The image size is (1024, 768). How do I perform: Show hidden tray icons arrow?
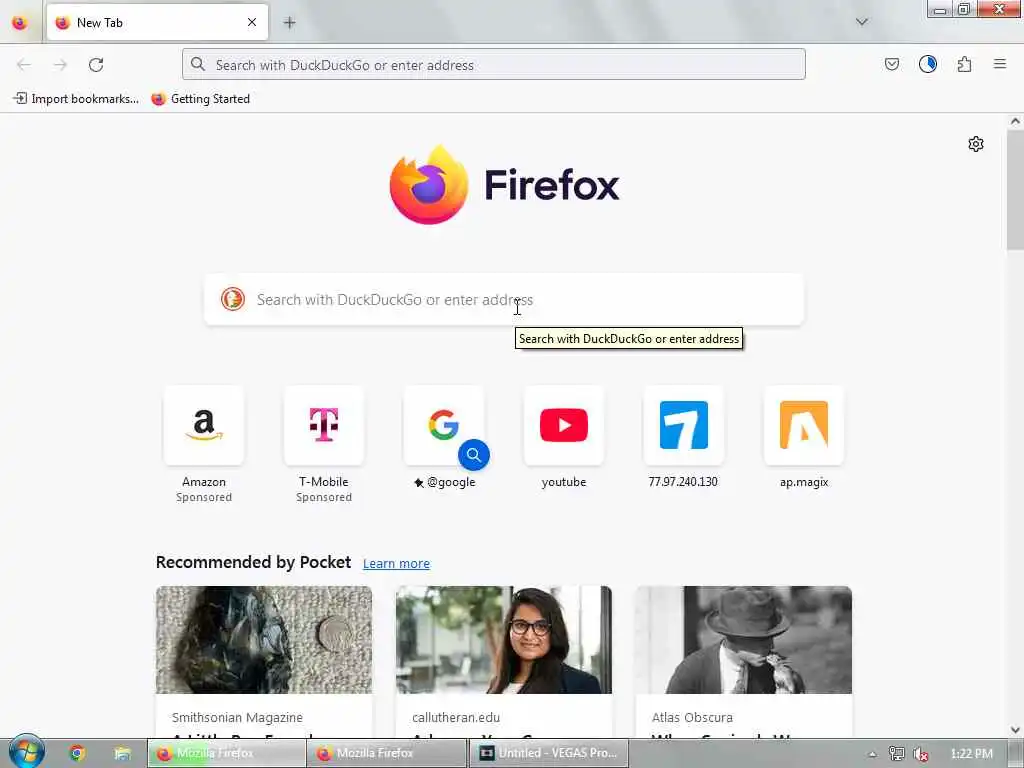872,754
